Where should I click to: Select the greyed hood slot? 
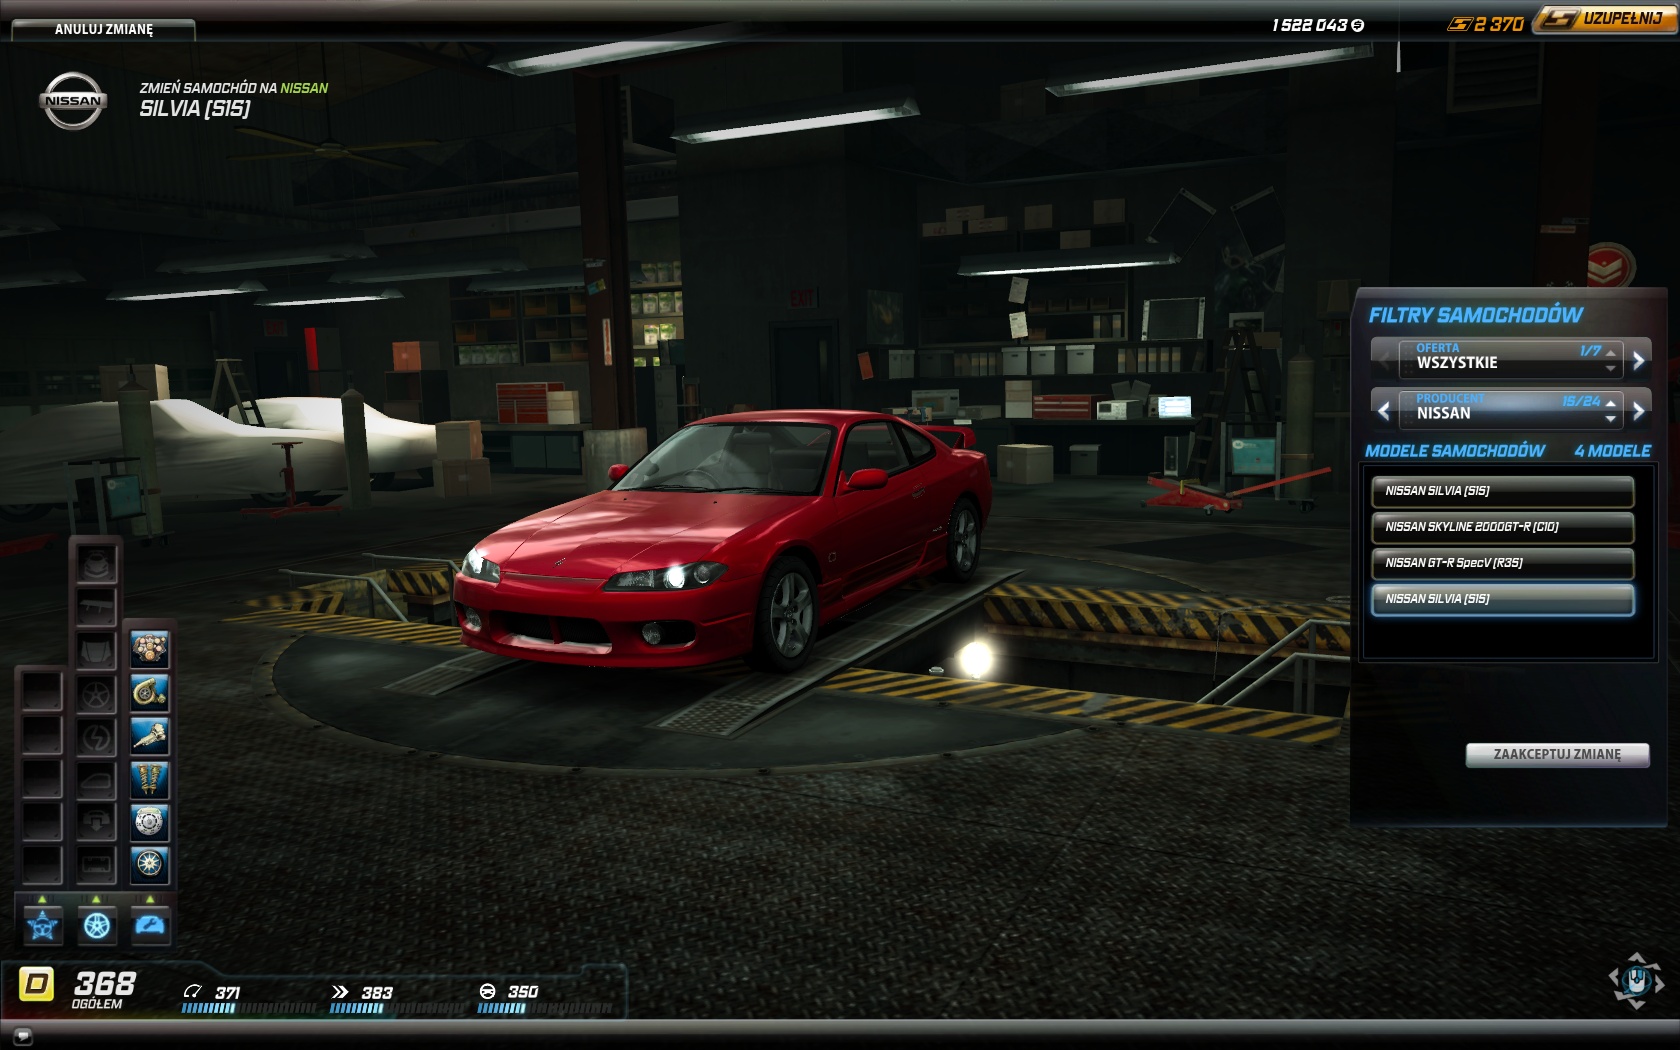(x=97, y=650)
